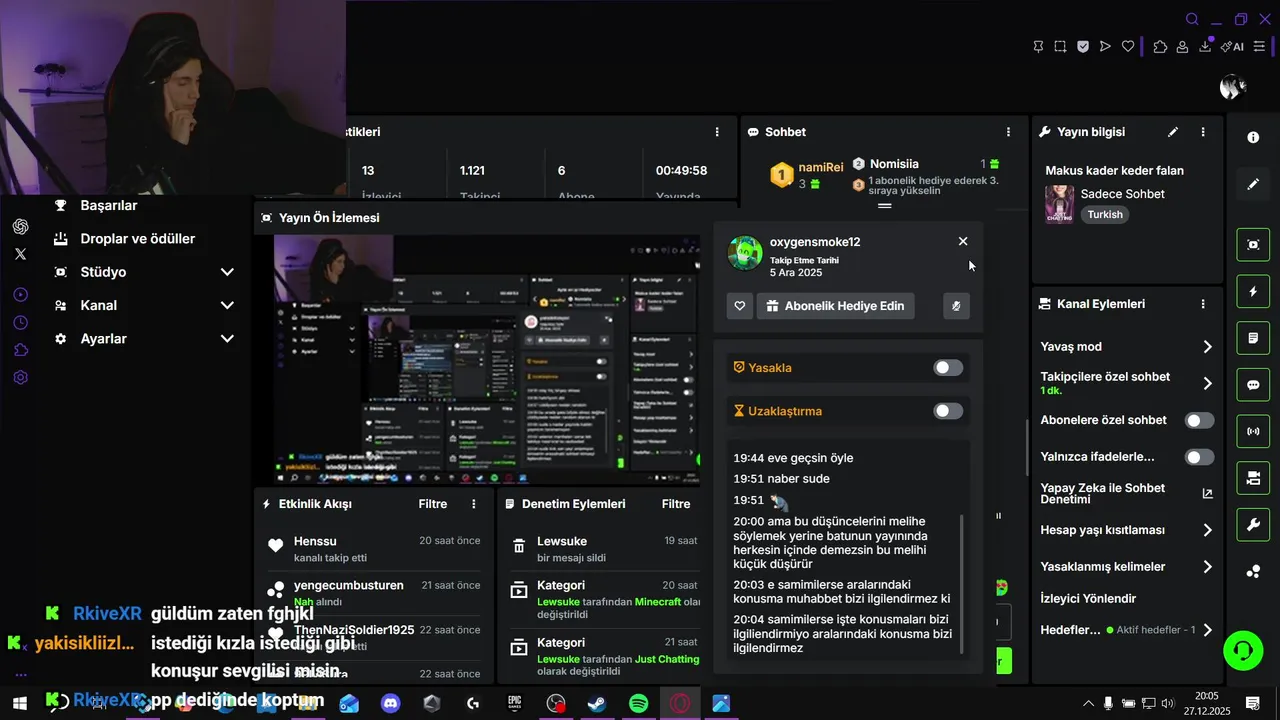
Task: Click the info icon in right sidebar
Action: click(1253, 137)
